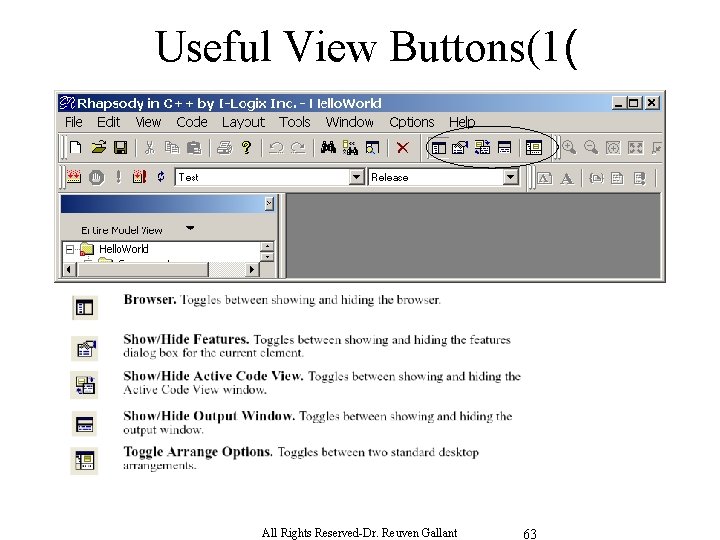Click browser vertical scrollbar down arrow
The image size is (720, 540).
point(267,257)
